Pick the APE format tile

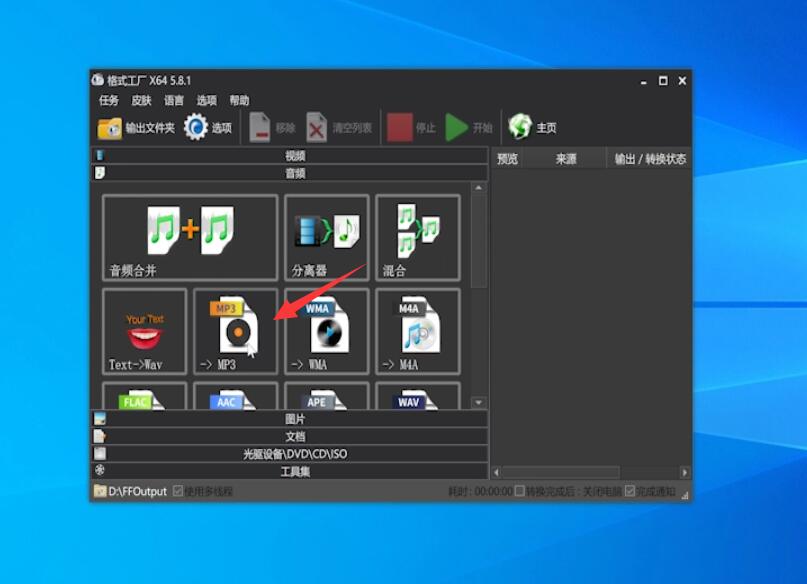[x=327, y=396]
